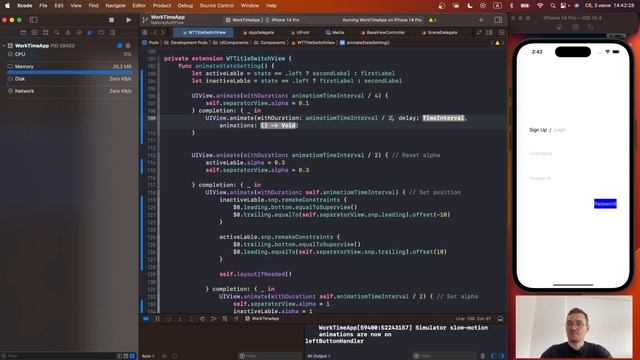The image size is (640, 360).
Task: Switch to the Media tab
Action: (335, 33)
